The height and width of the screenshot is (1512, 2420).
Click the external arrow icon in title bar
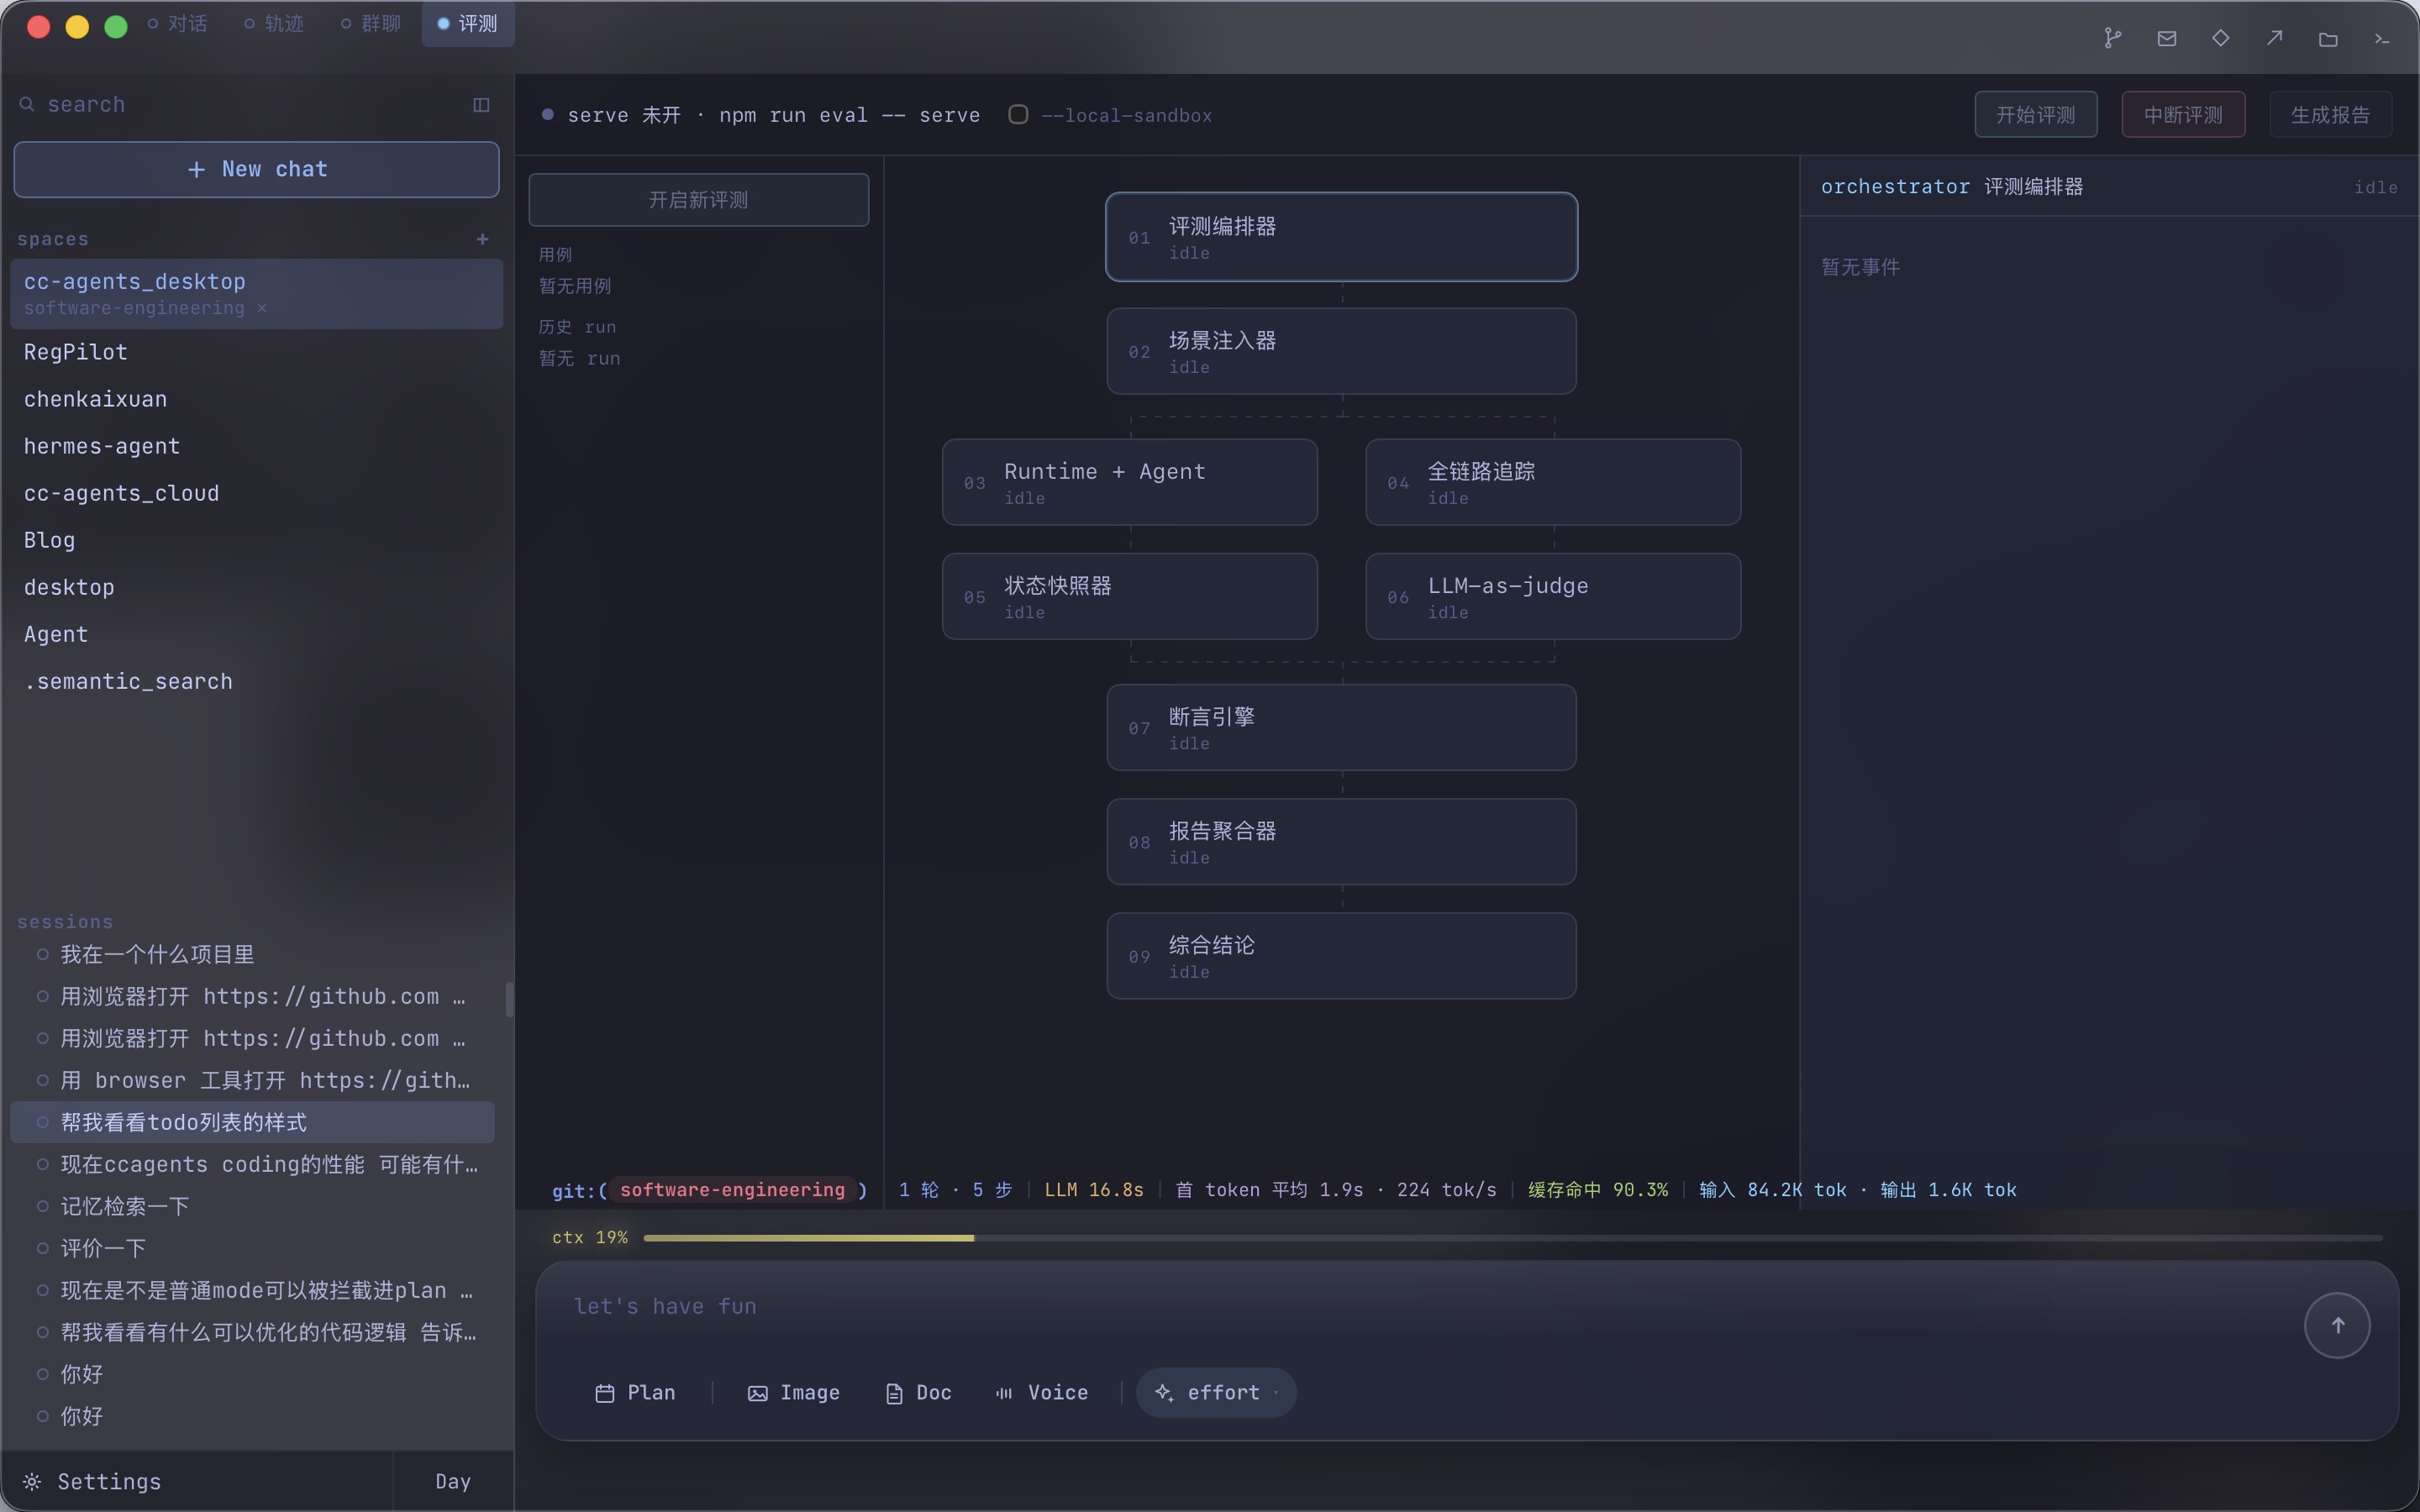click(x=2274, y=38)
